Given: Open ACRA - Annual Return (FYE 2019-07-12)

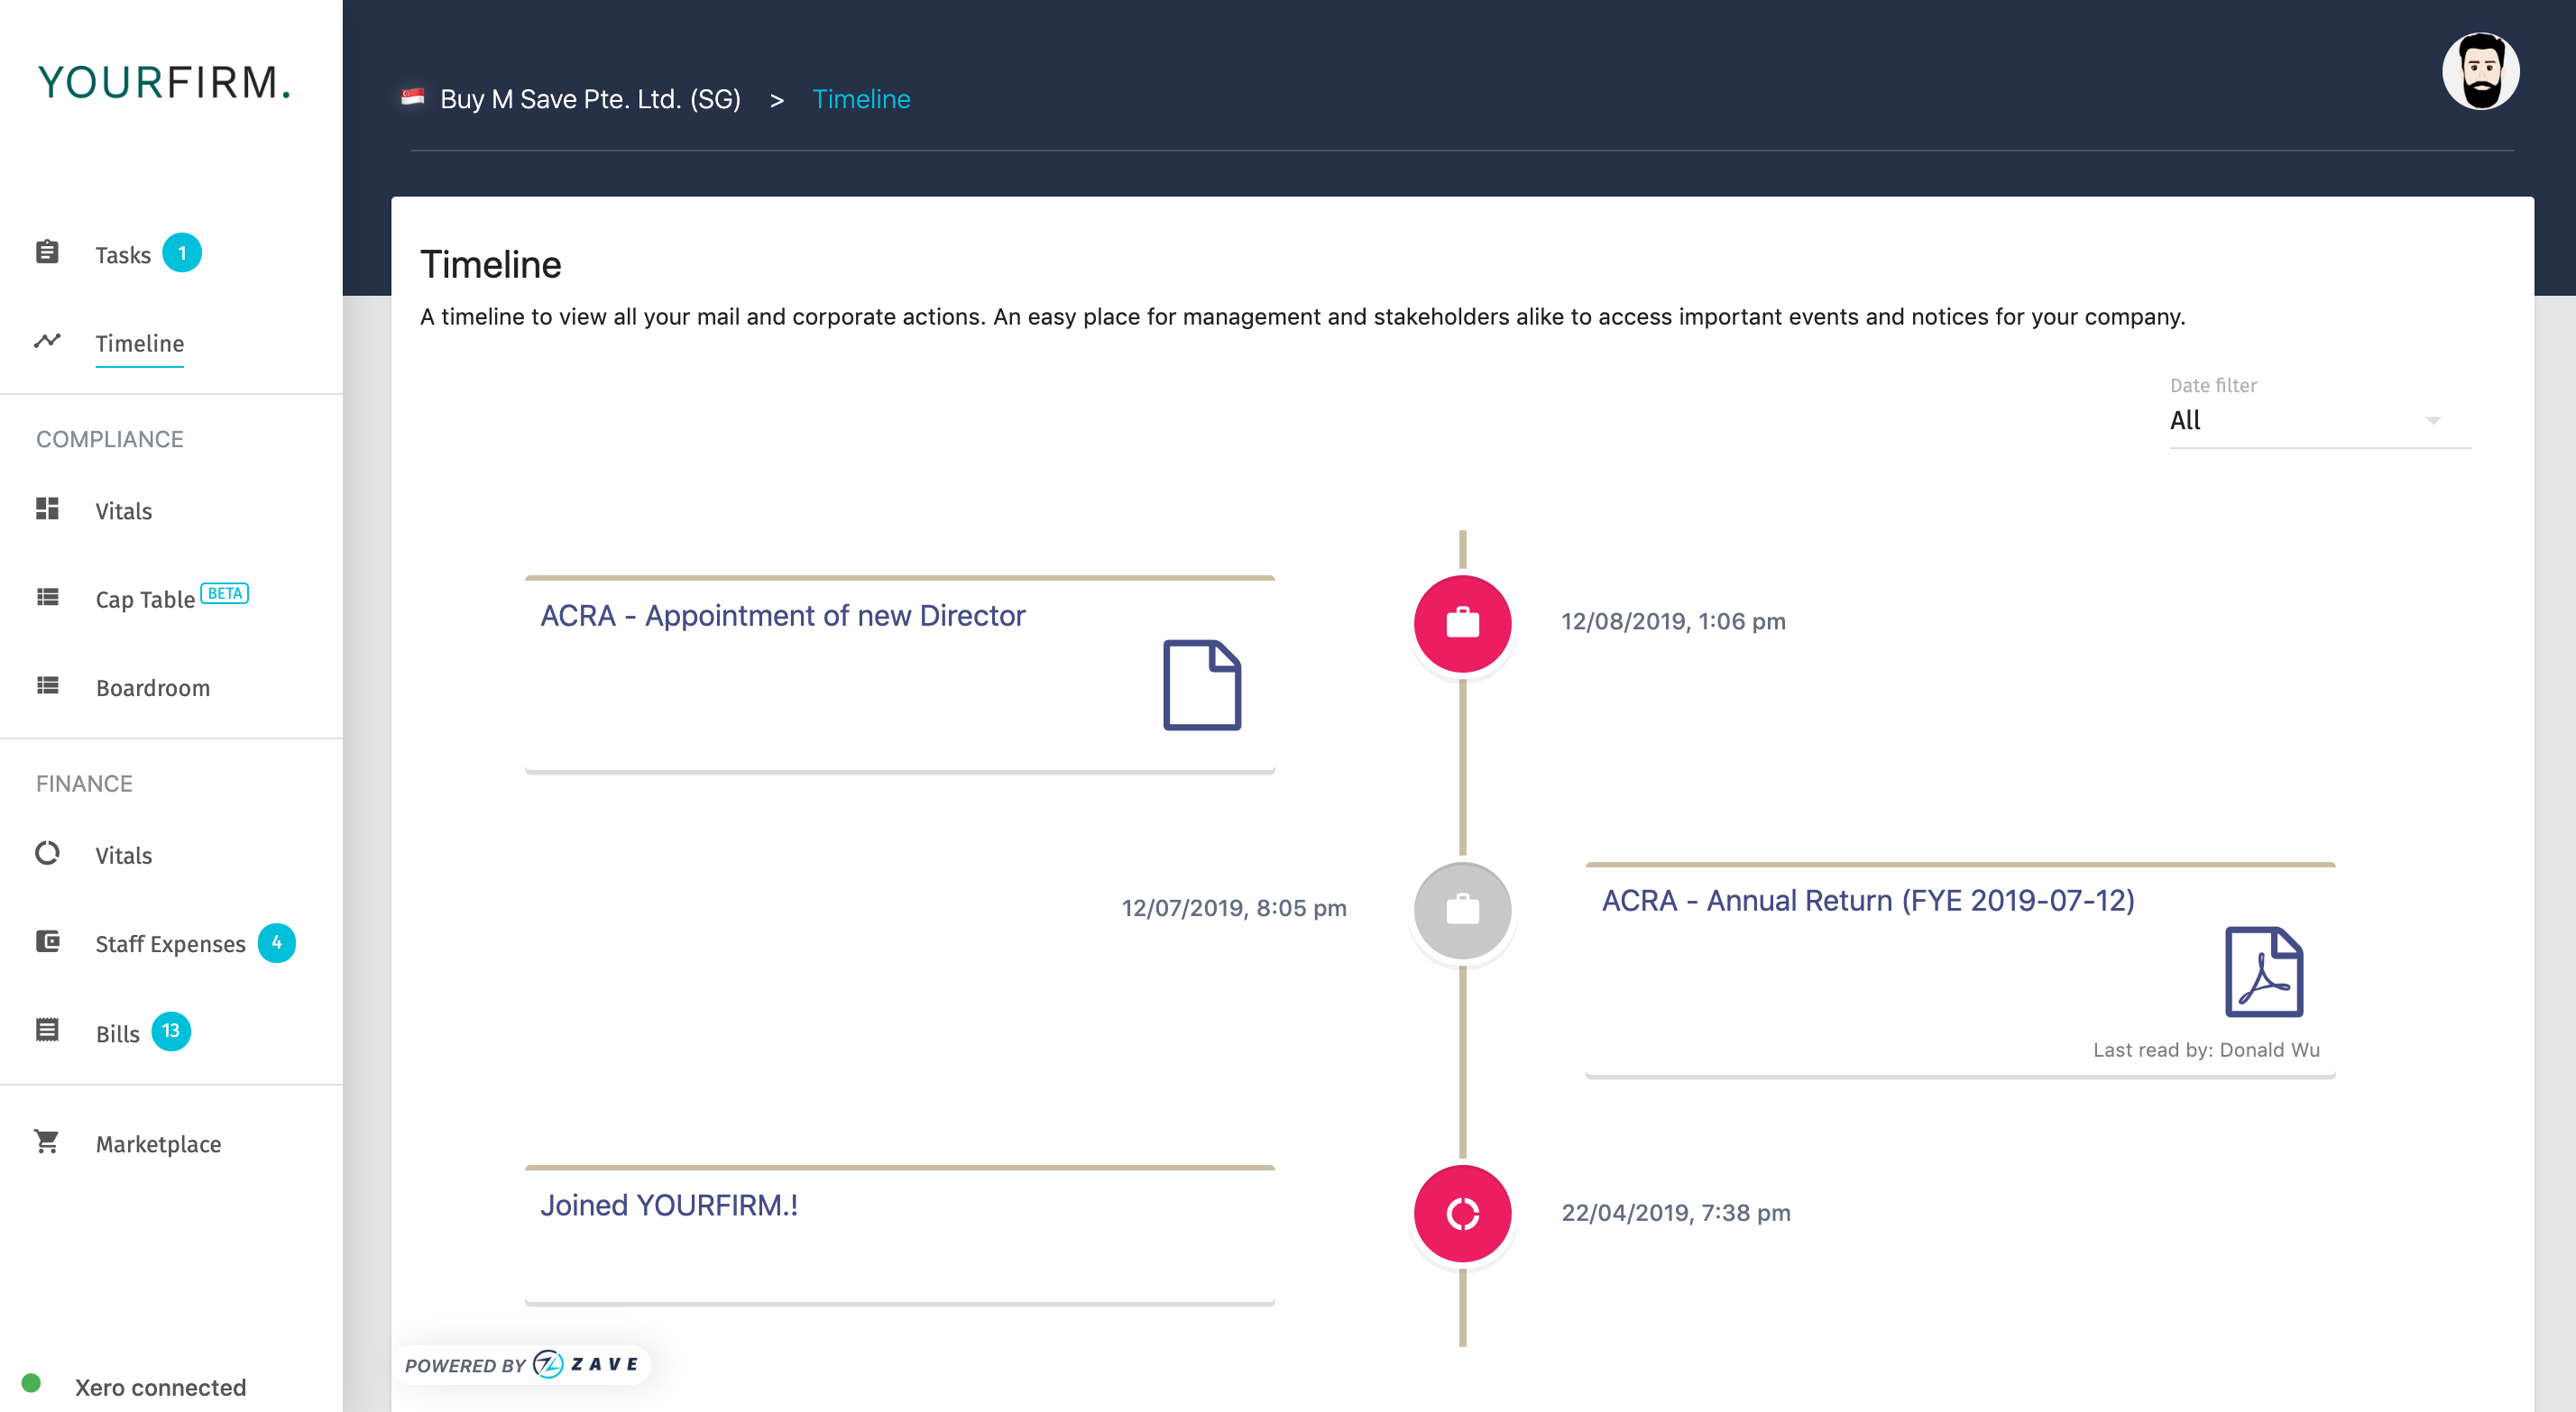Looking at the screenshot, I should [x=1868, y=900].
